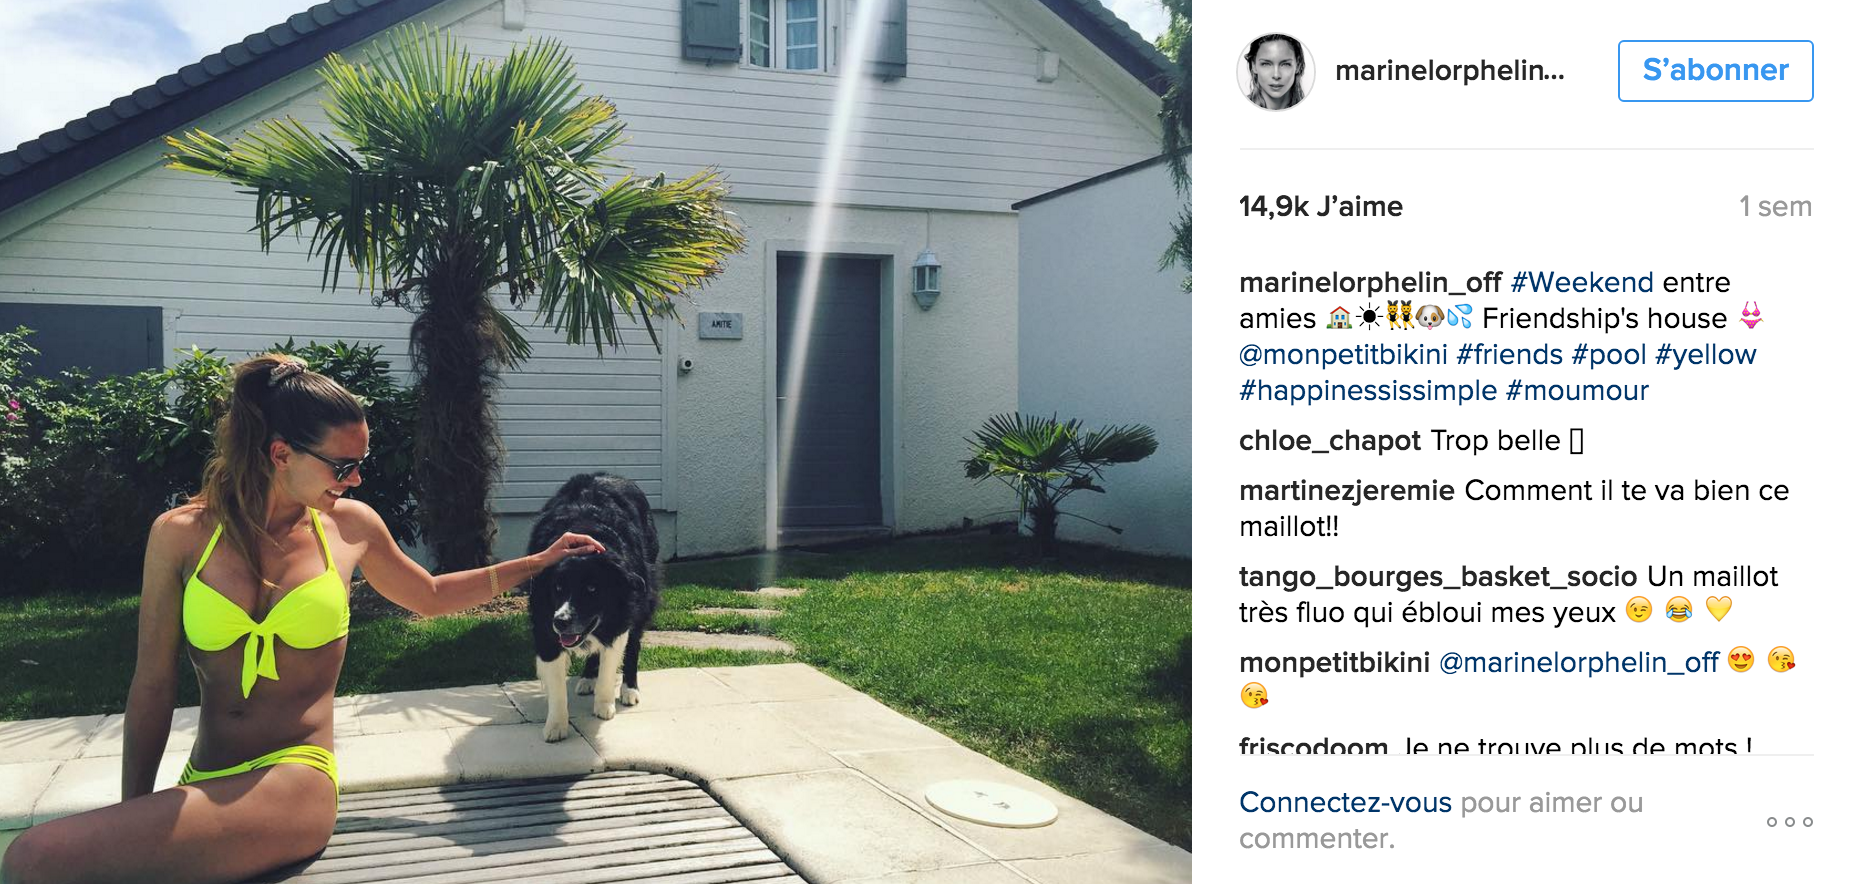
Task: View tango_bourges_basket_socio profile
Action: 1438,577
